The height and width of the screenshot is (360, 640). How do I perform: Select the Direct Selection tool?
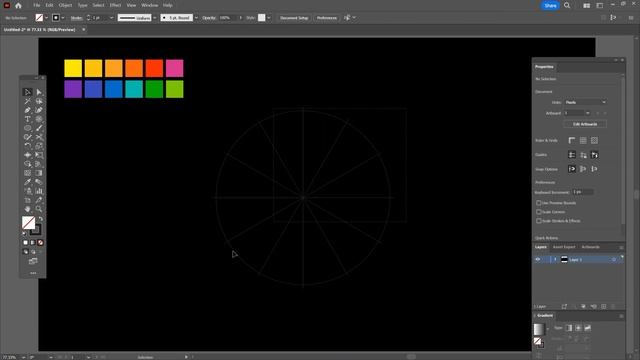tap(39, 92)
